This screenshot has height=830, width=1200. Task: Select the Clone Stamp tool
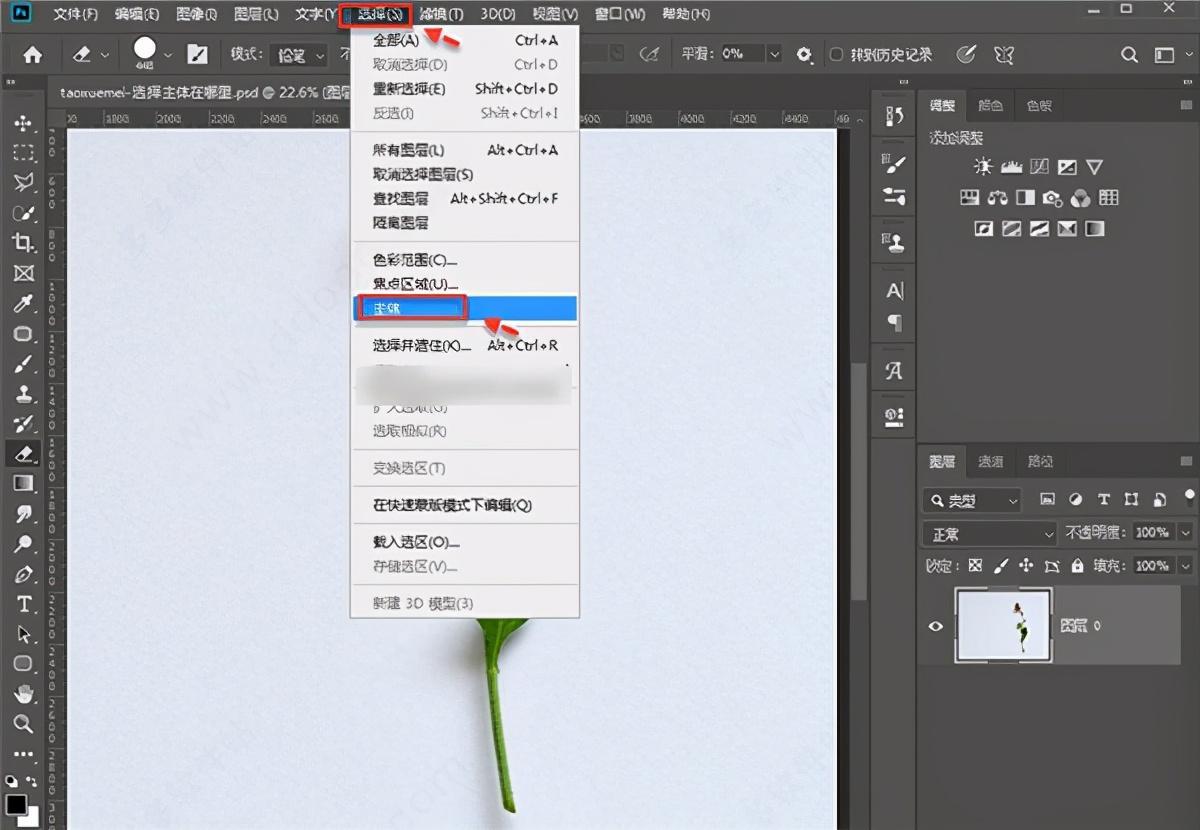[x=23, y=393]
